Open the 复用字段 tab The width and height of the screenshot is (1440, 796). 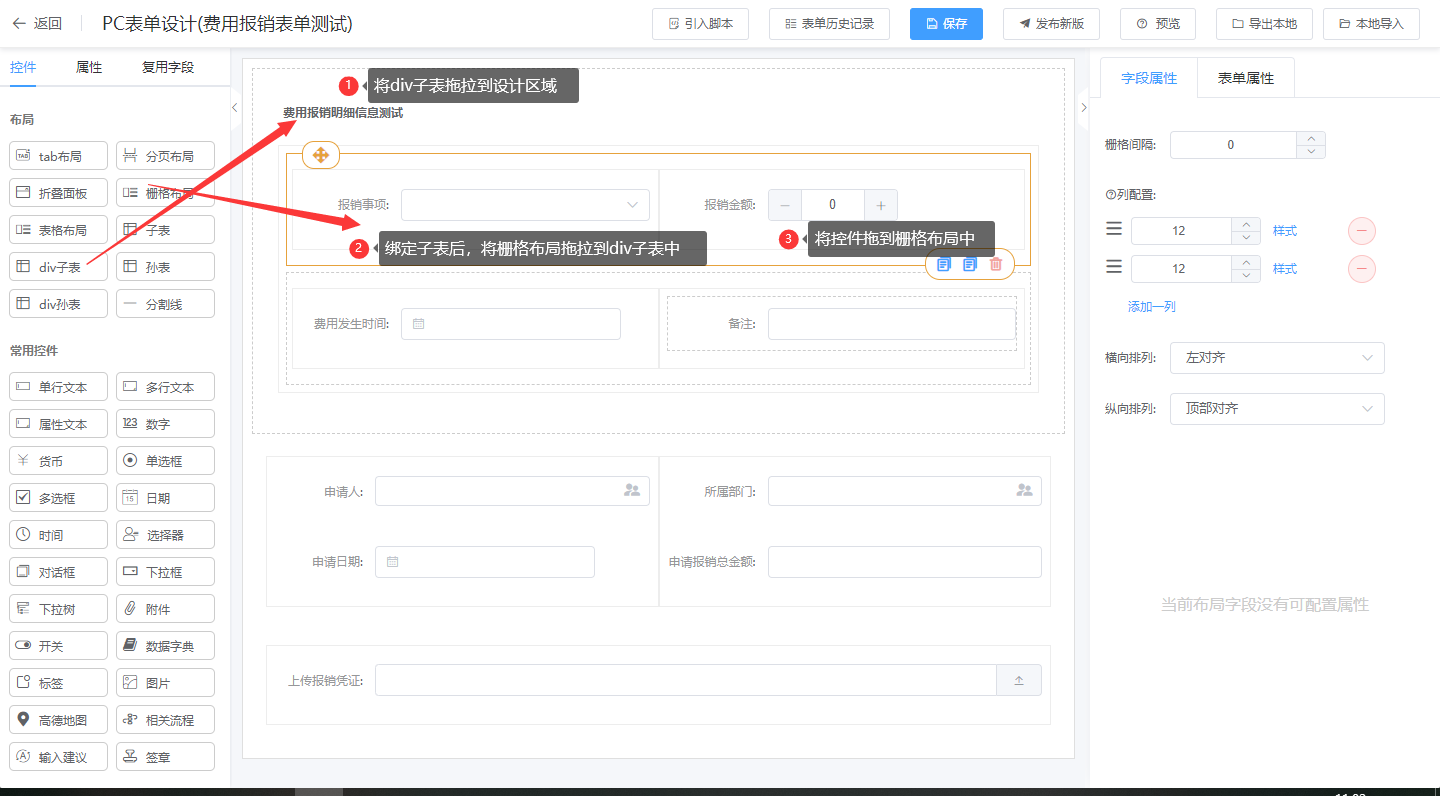[167, 68]
